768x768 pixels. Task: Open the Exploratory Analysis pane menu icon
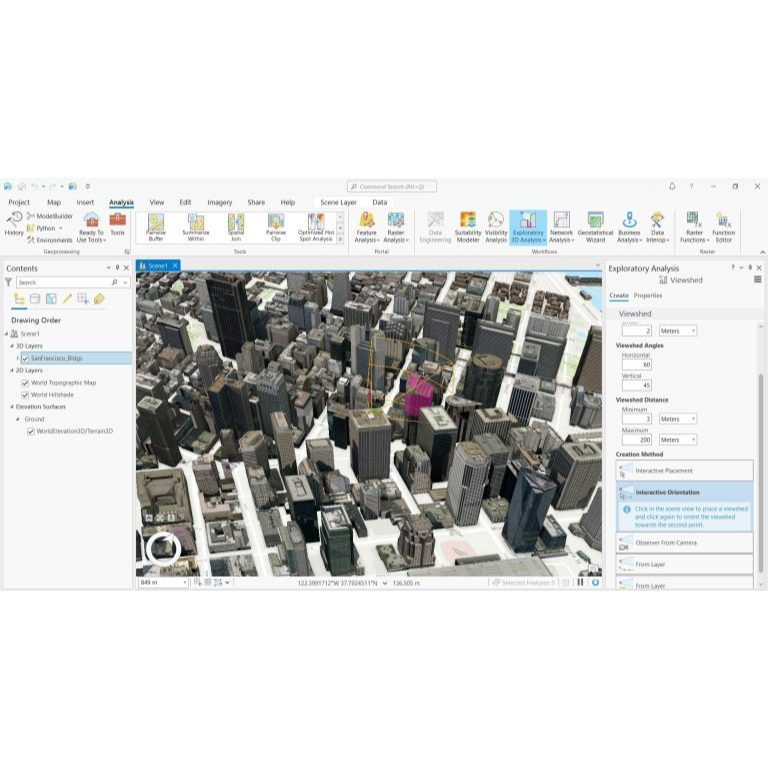(x=758, y=280)
